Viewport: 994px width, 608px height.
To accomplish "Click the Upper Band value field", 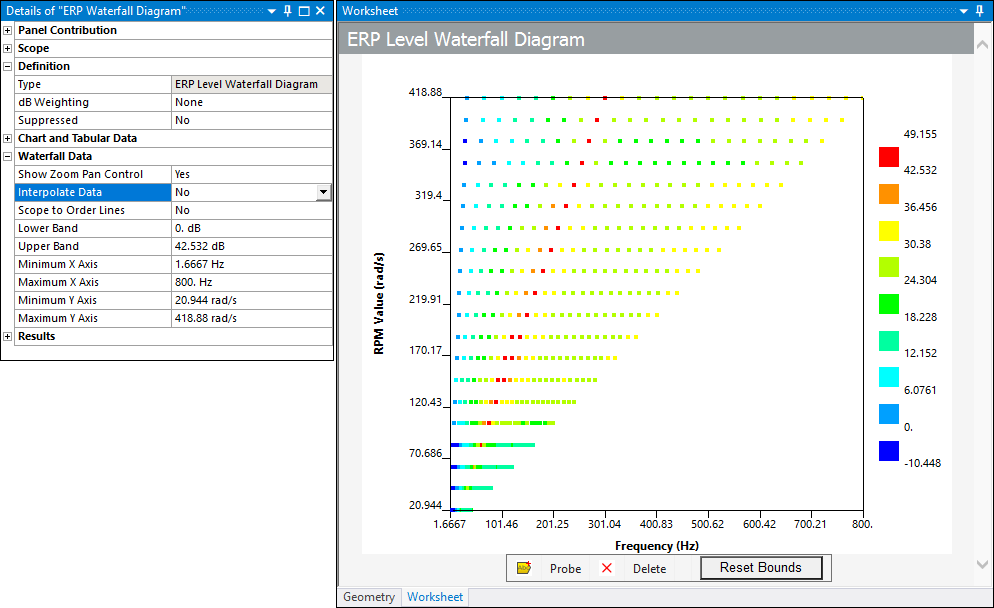I will [x=251, y=246].
